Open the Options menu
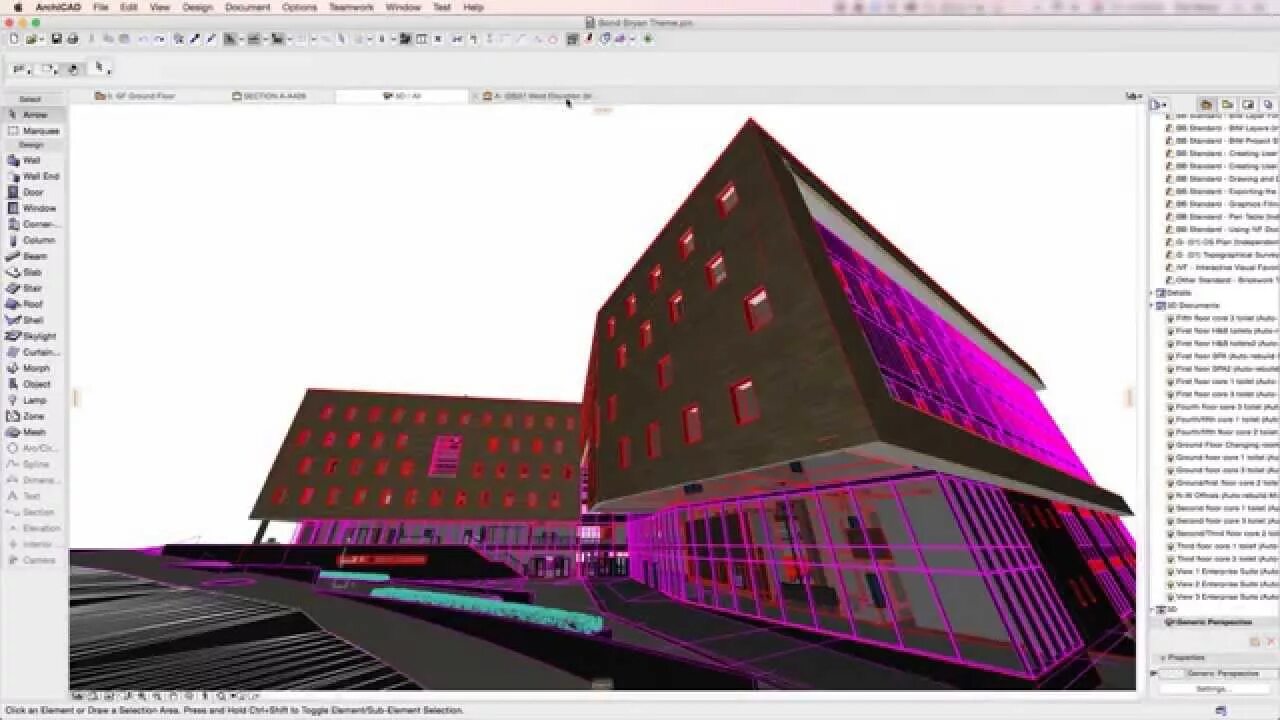 coord(299,7)
